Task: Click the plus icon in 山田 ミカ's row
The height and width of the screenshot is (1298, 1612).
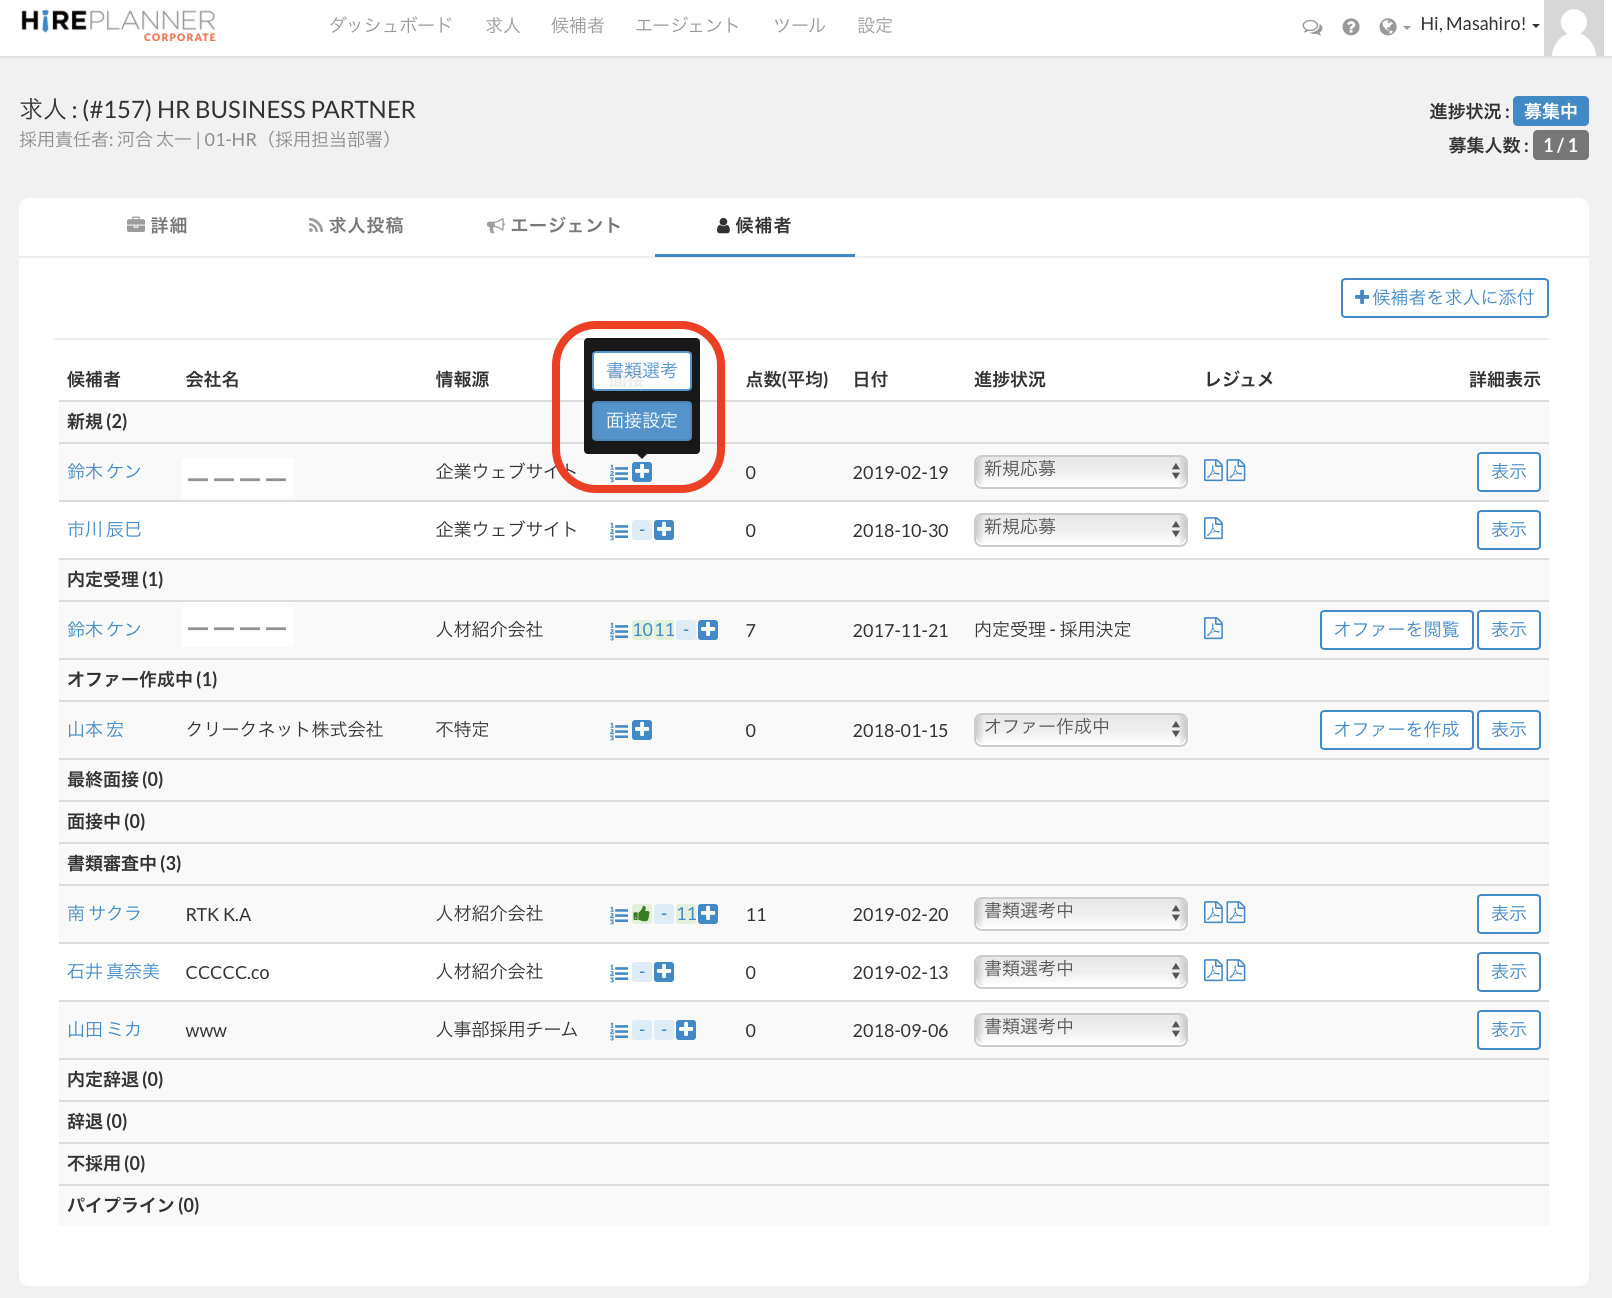Action: [x=686, y=1030]
